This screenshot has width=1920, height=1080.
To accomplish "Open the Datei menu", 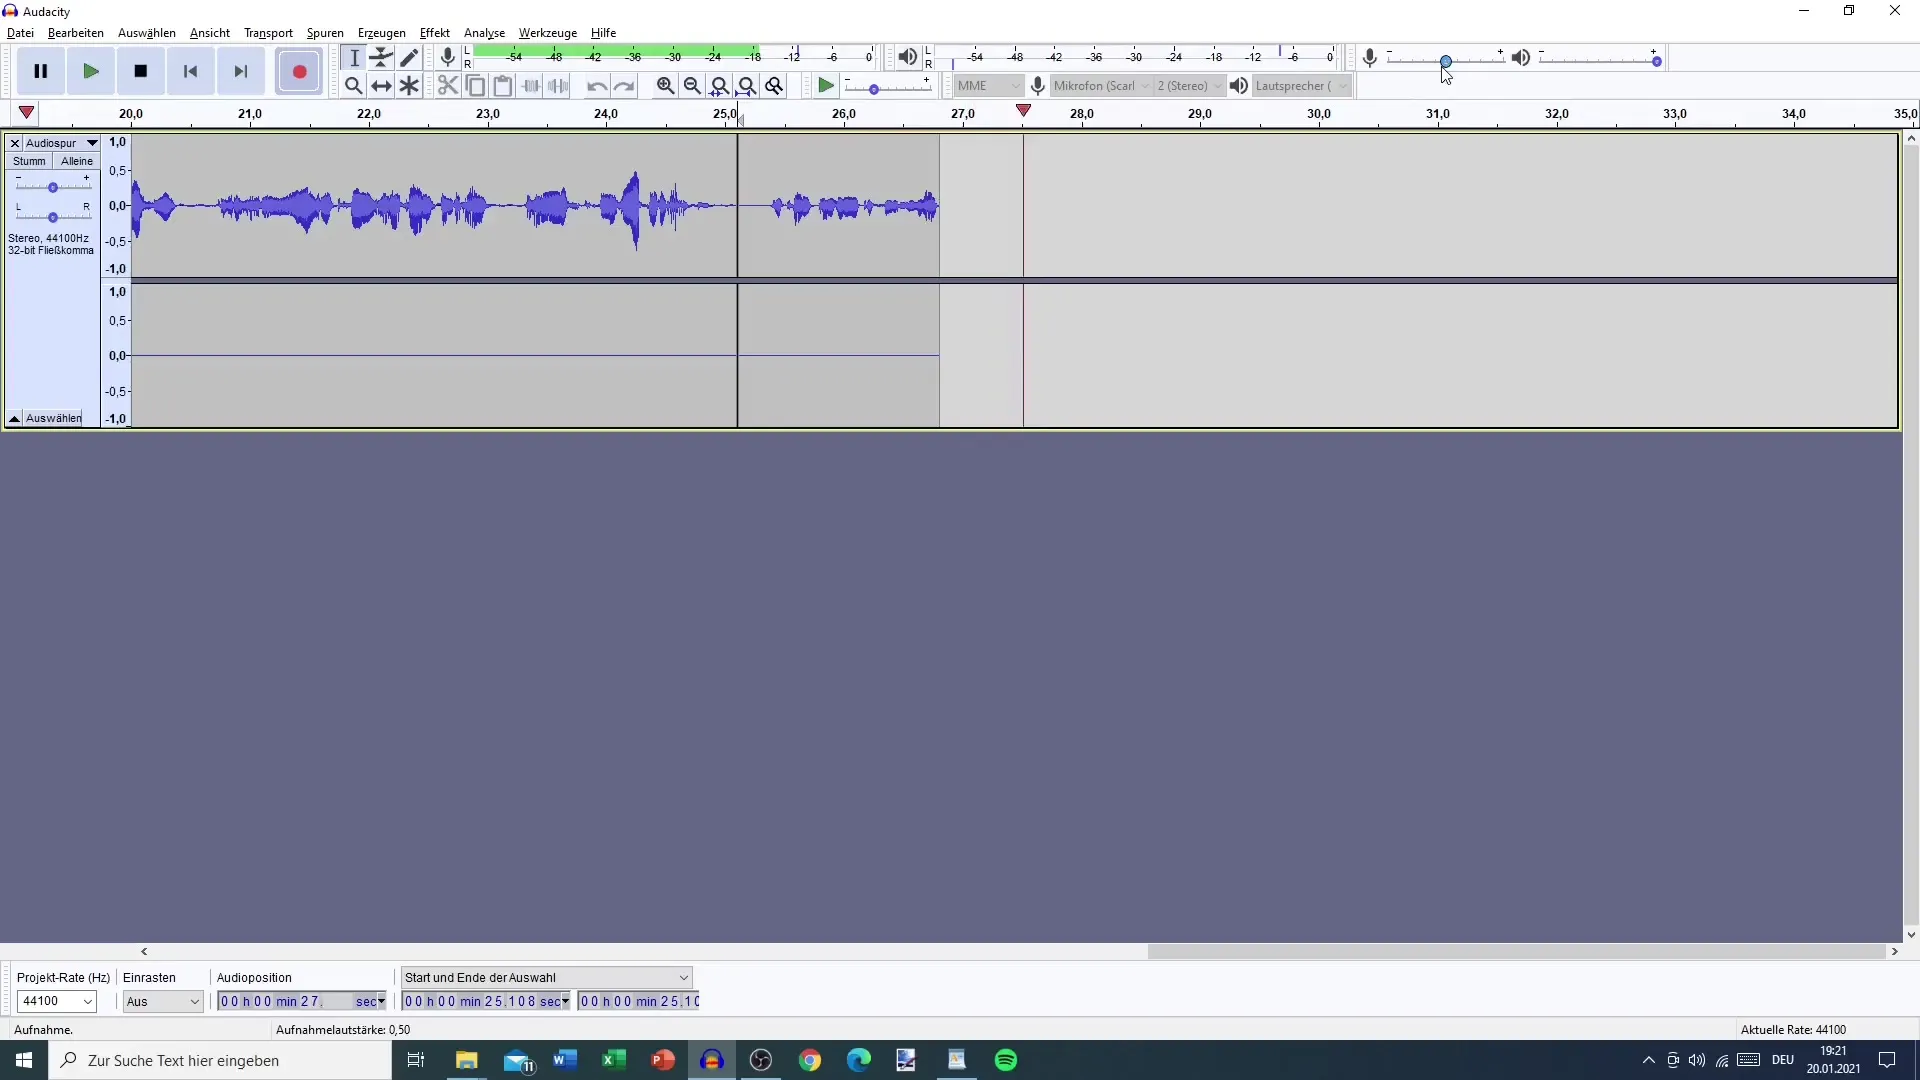I will (x=20, y=33).
